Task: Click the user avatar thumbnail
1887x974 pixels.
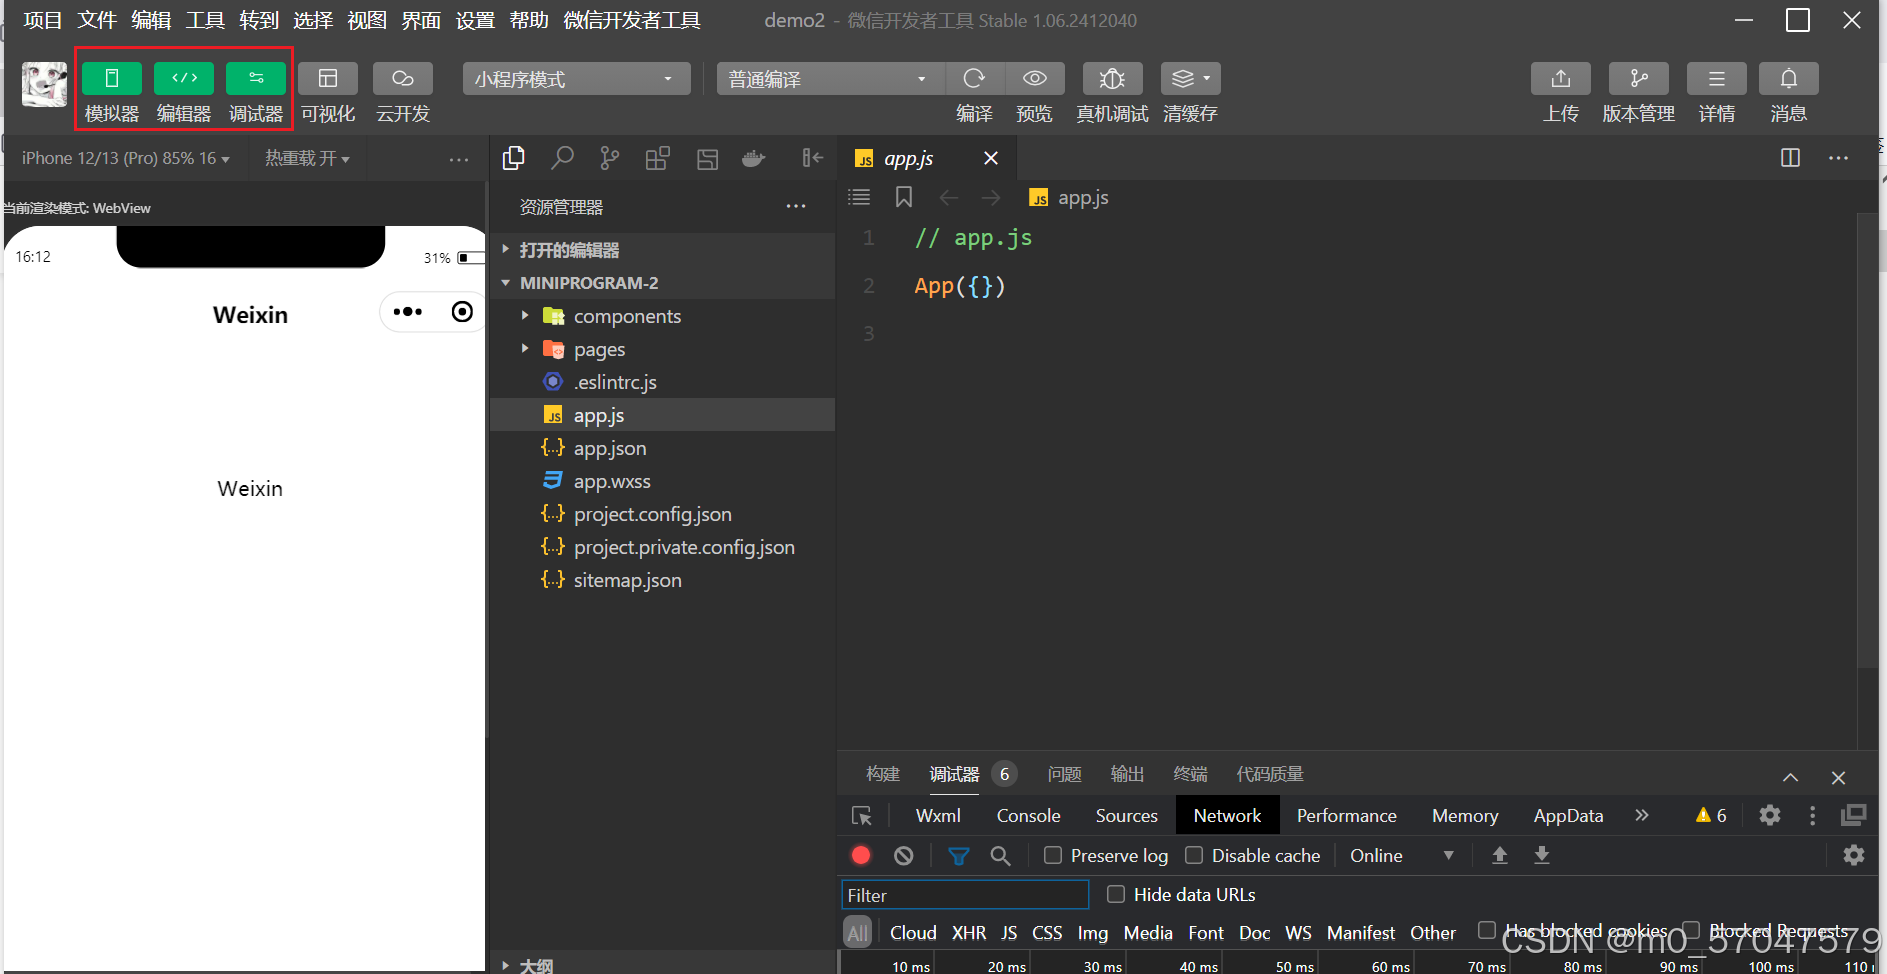Action: pos(45,84)
